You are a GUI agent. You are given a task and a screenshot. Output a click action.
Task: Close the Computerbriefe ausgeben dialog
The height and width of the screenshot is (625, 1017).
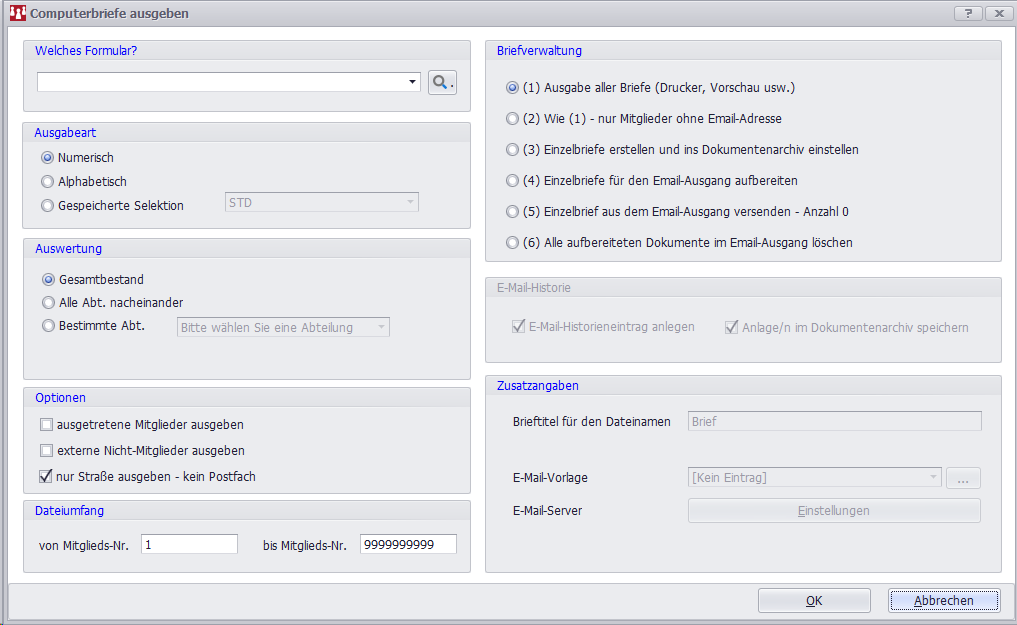(x=998, y=13)
